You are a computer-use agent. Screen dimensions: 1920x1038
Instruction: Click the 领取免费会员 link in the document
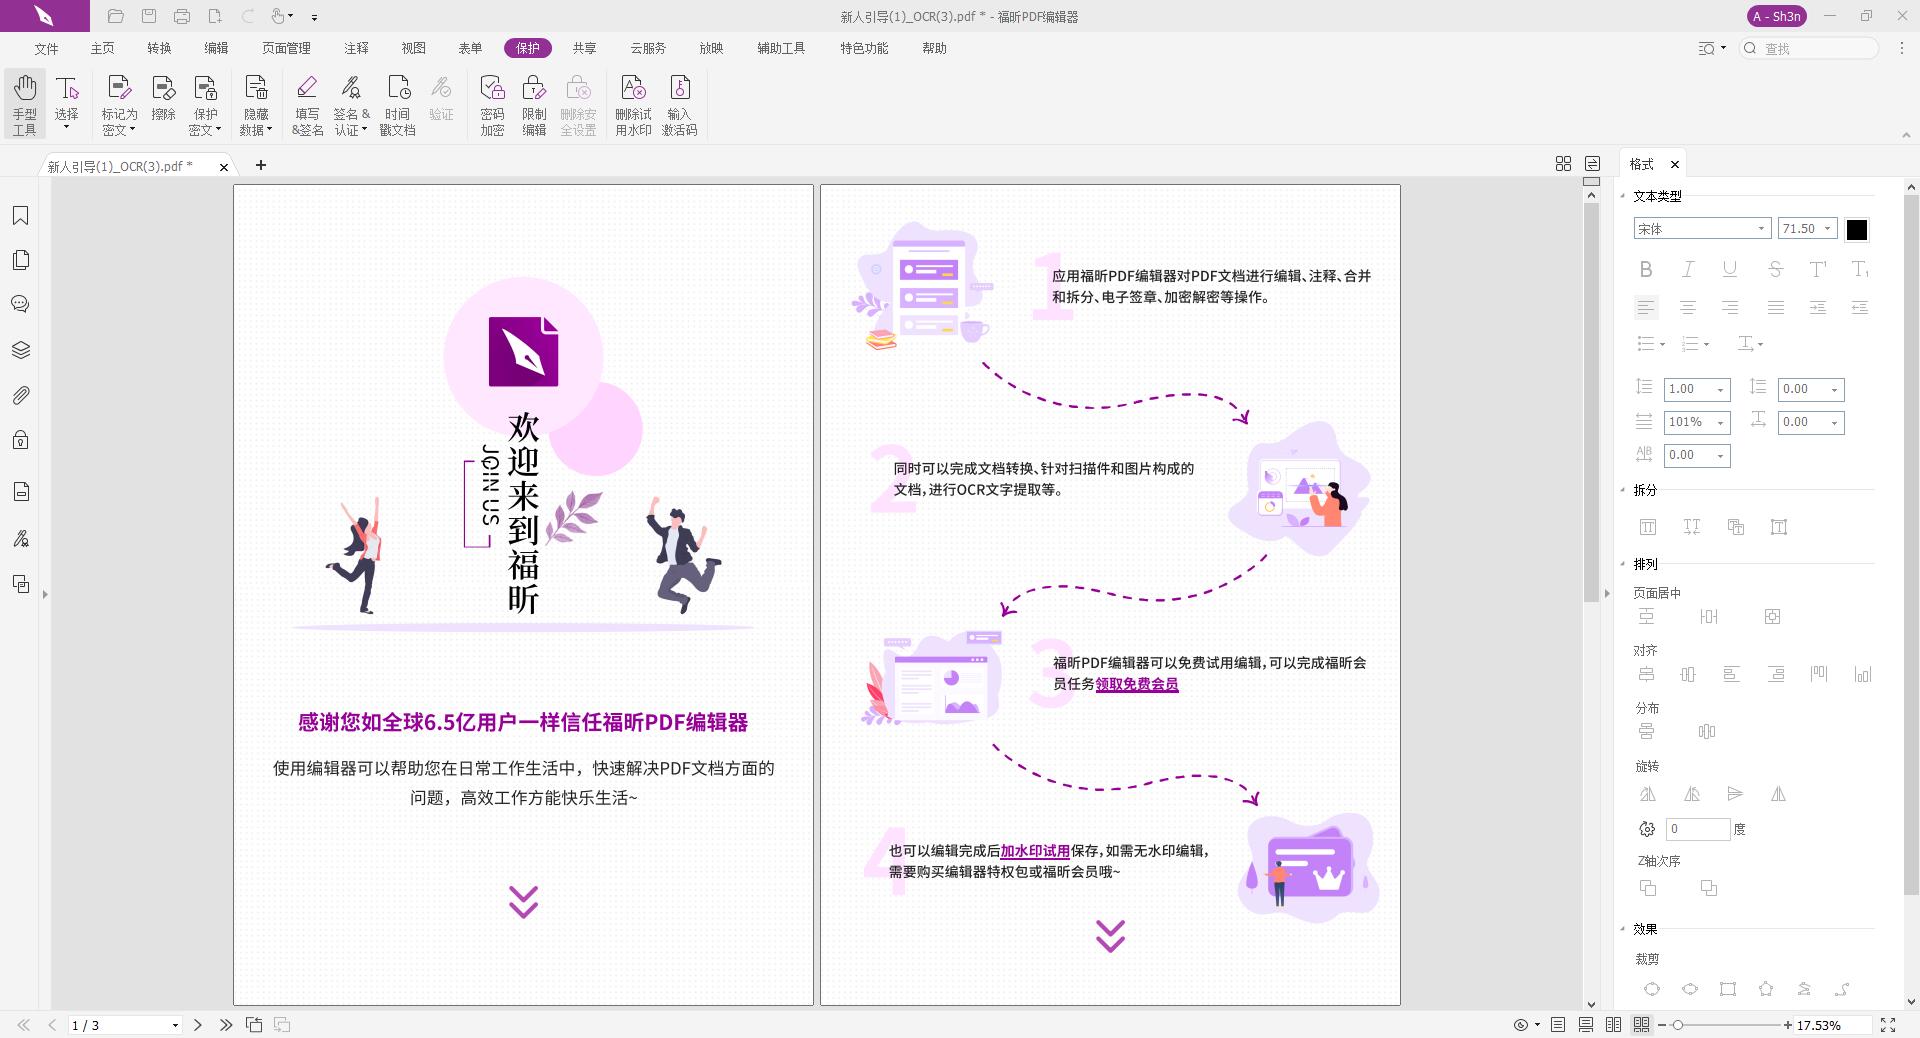(x=1136, y=685)
